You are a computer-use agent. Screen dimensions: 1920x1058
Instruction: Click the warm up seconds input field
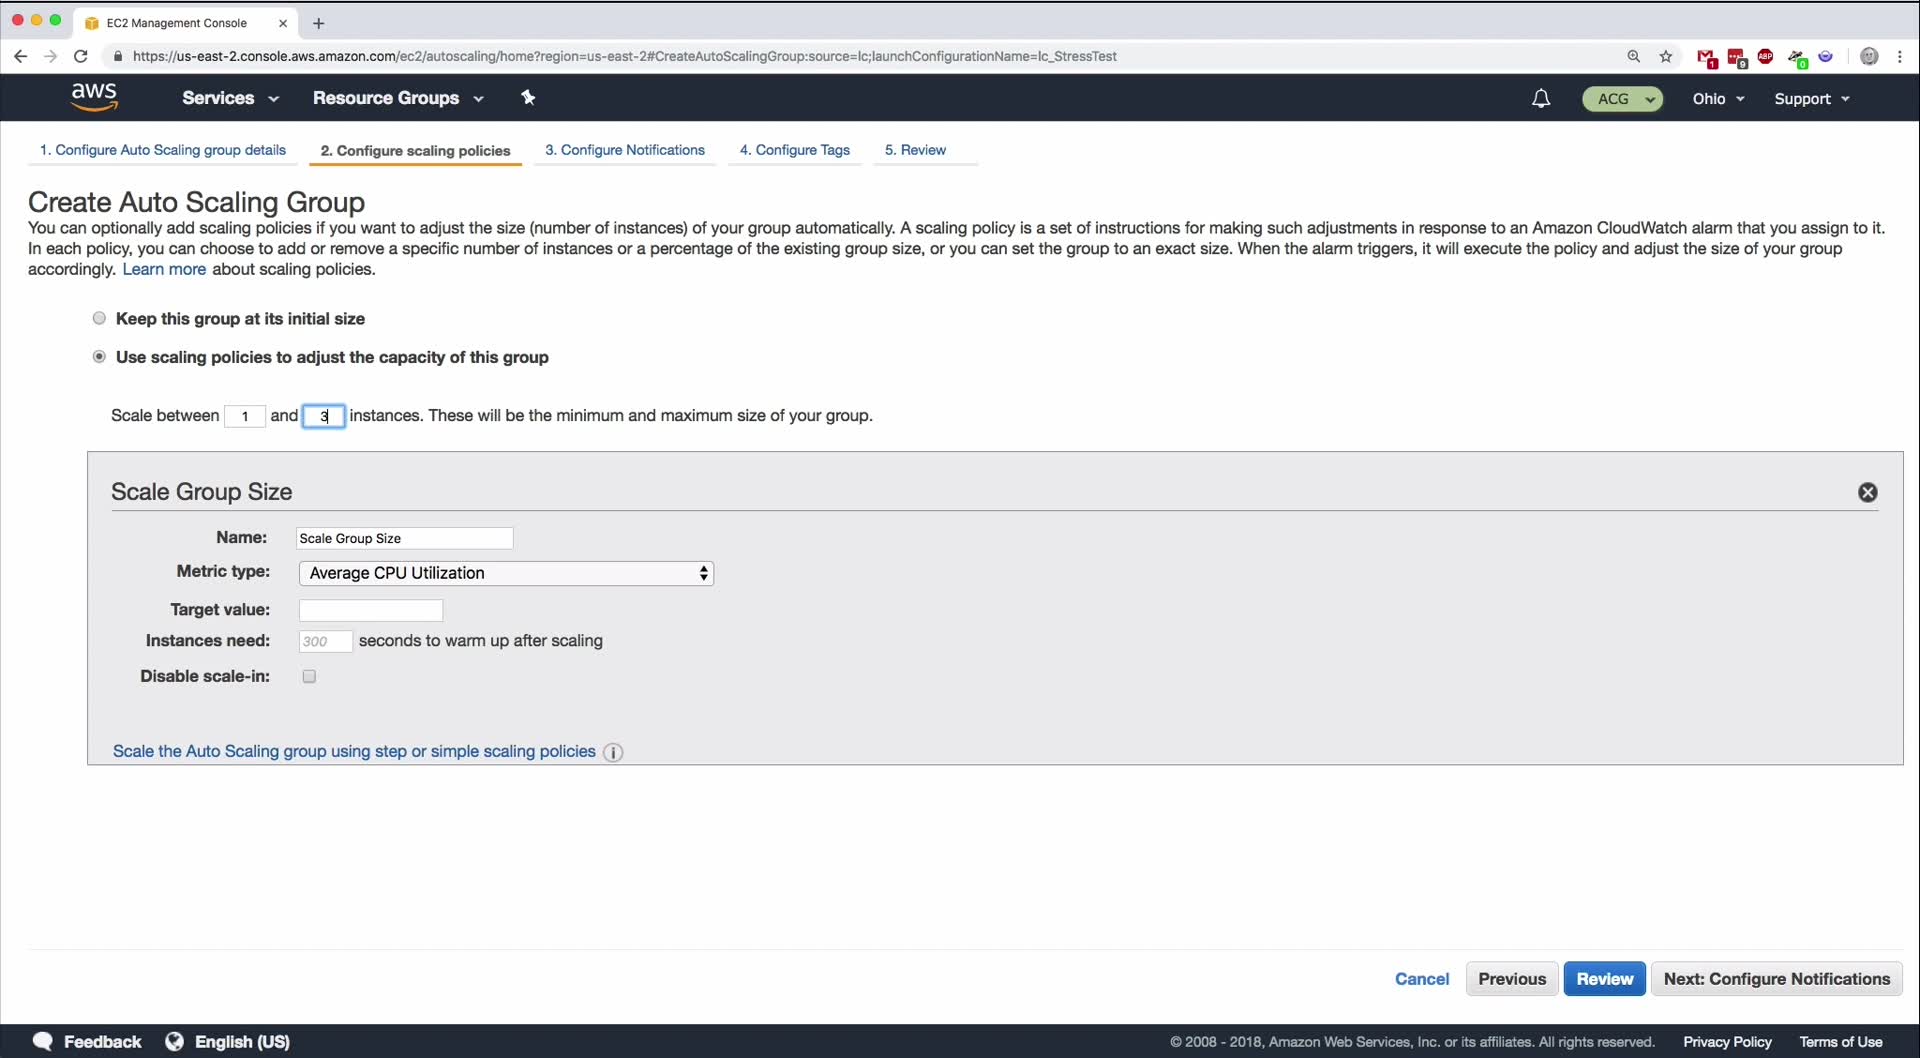coord(325,641)
